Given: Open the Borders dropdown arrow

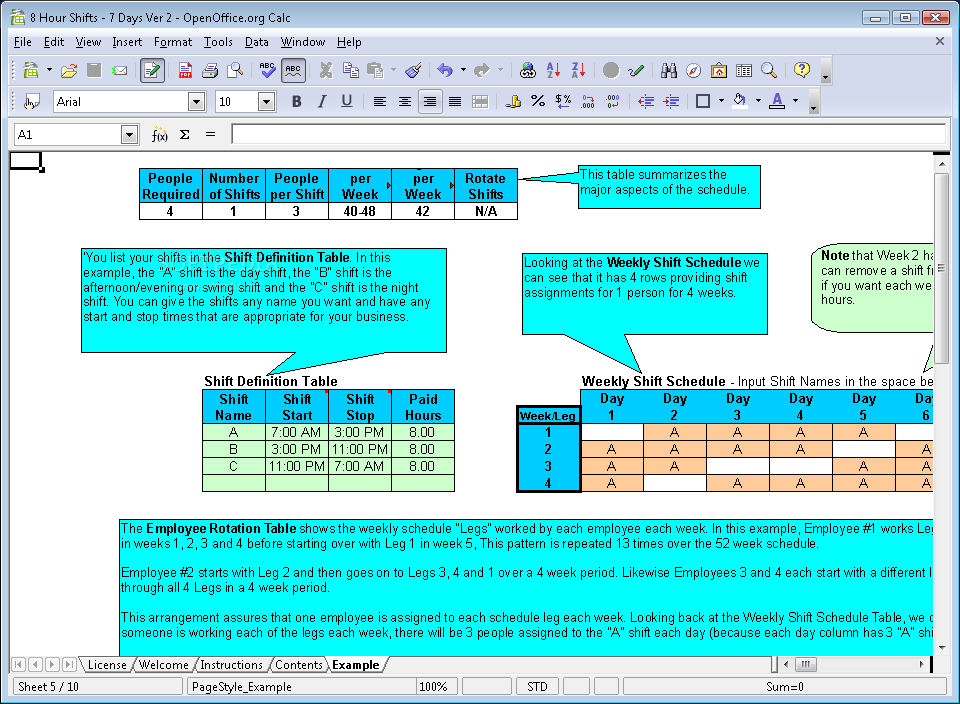Looking at the screenshot, I should (x=721, y=101).
